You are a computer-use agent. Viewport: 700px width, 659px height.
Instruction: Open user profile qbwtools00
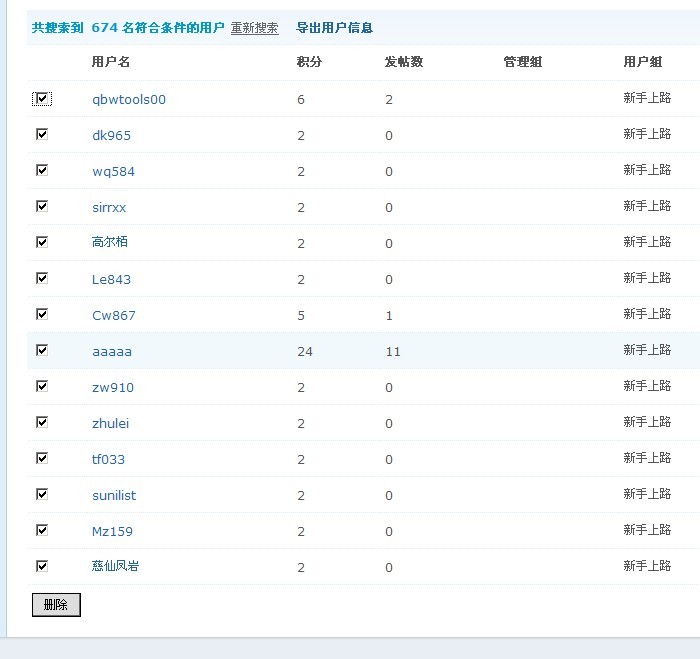click(x=129, y=100)
